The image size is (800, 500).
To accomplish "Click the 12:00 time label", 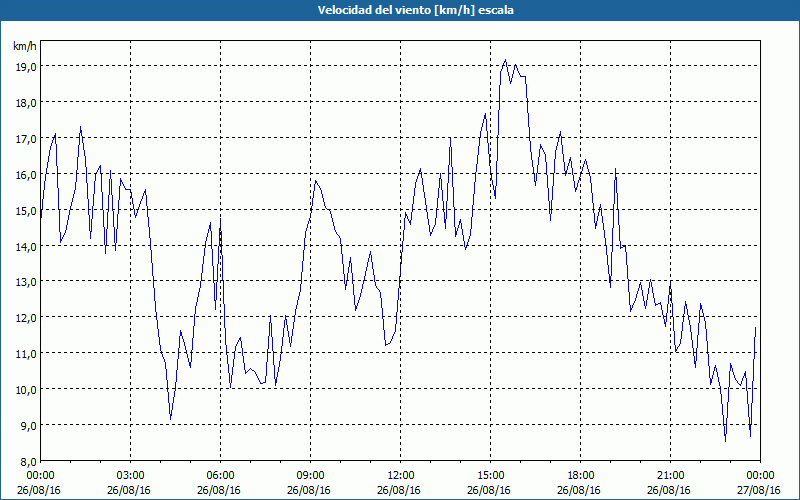I will [401, 475].
